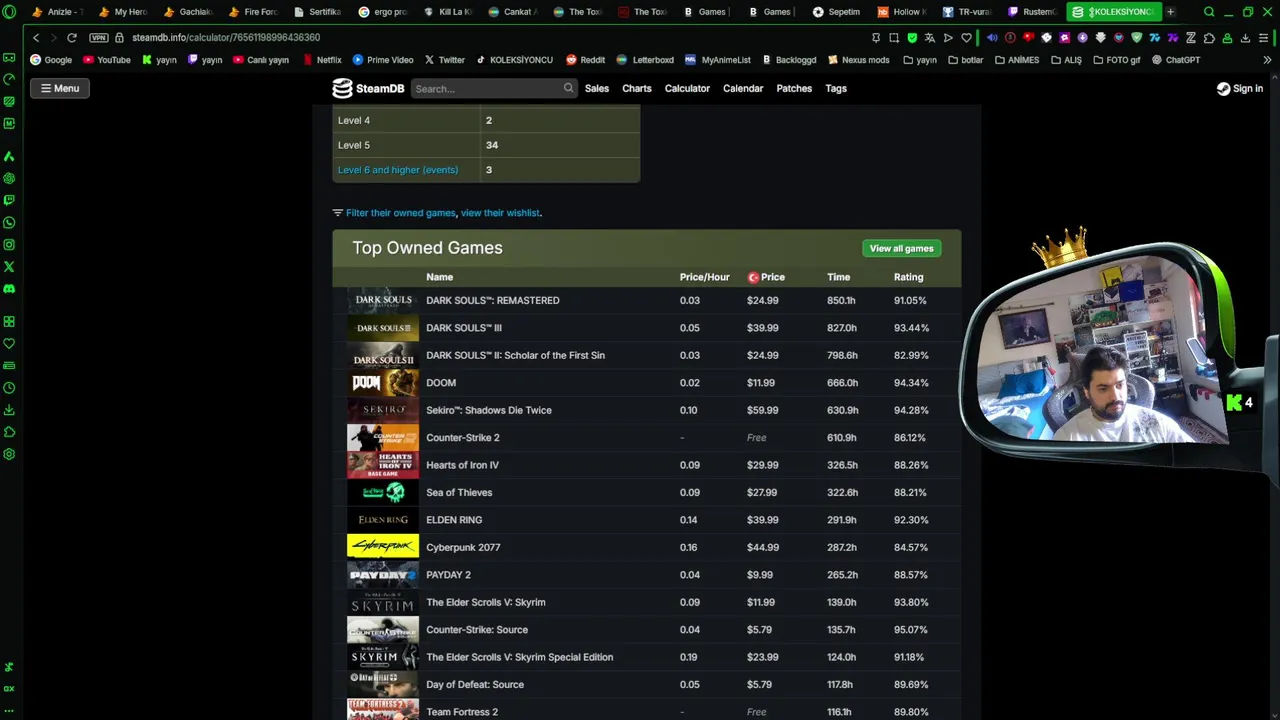
Task: Open view their wishlist link
Action: tap(500, 213)
